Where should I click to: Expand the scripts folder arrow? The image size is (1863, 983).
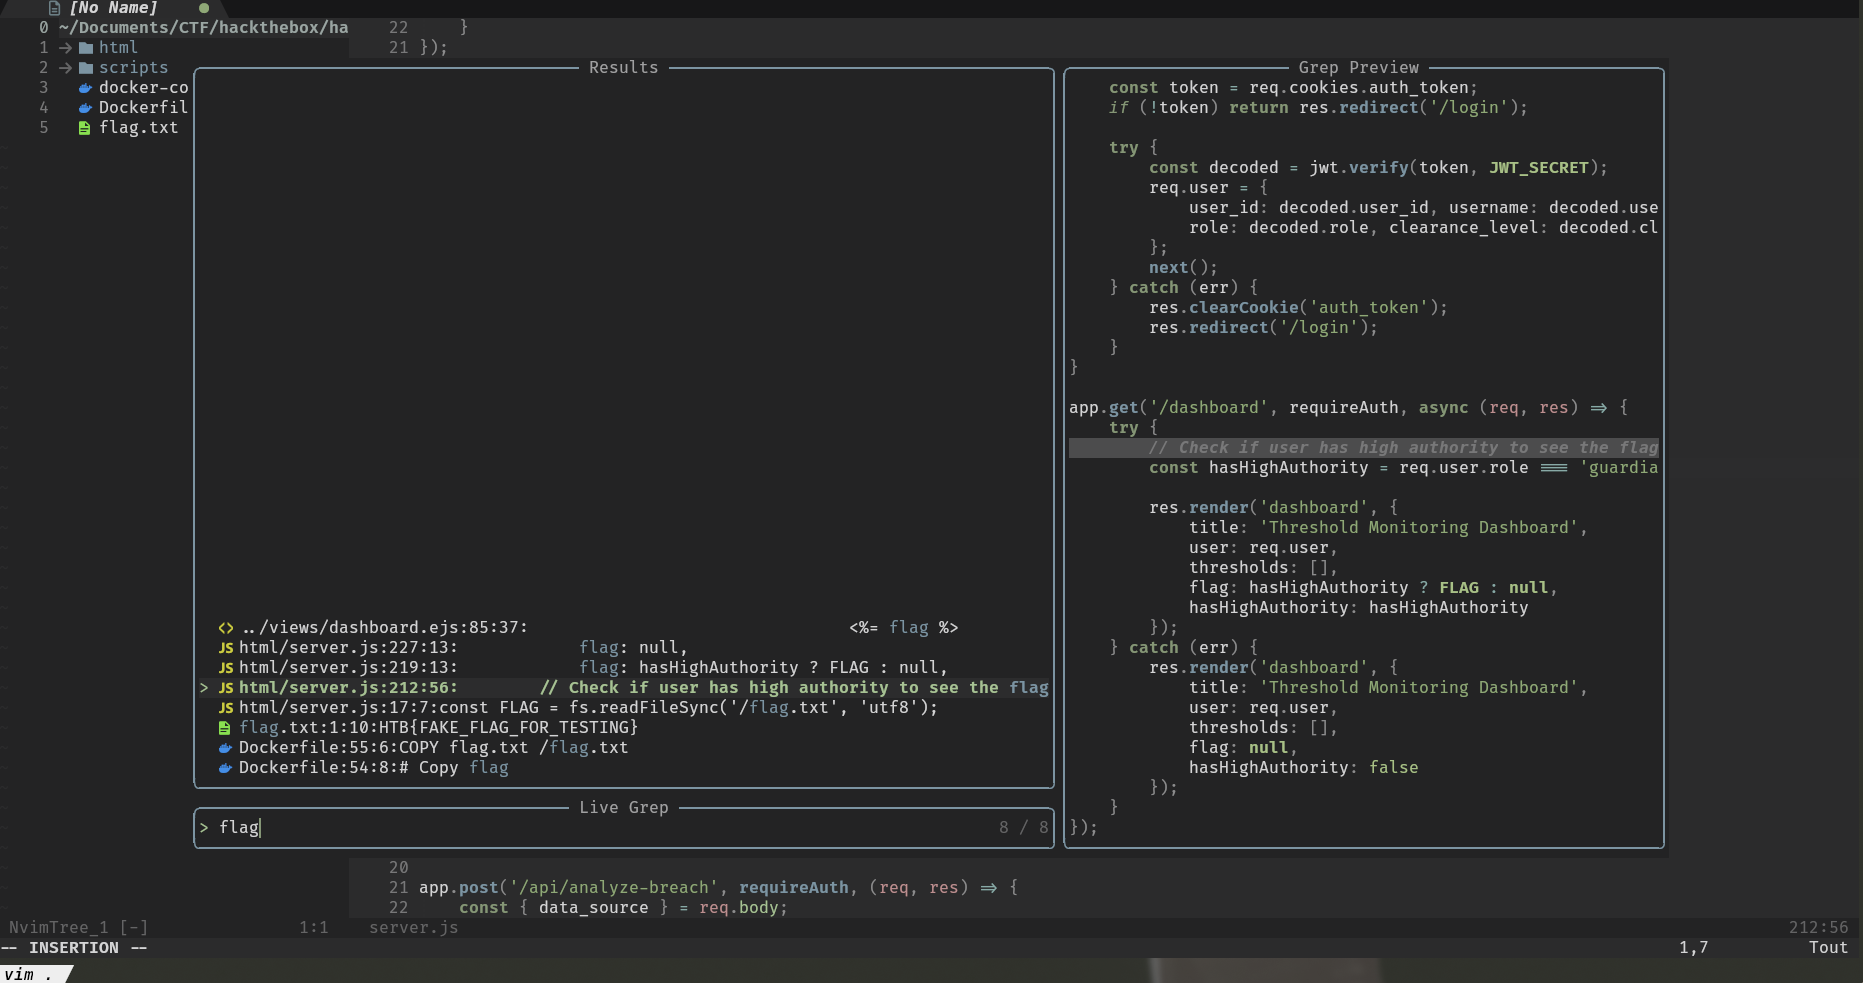(65, 68)
